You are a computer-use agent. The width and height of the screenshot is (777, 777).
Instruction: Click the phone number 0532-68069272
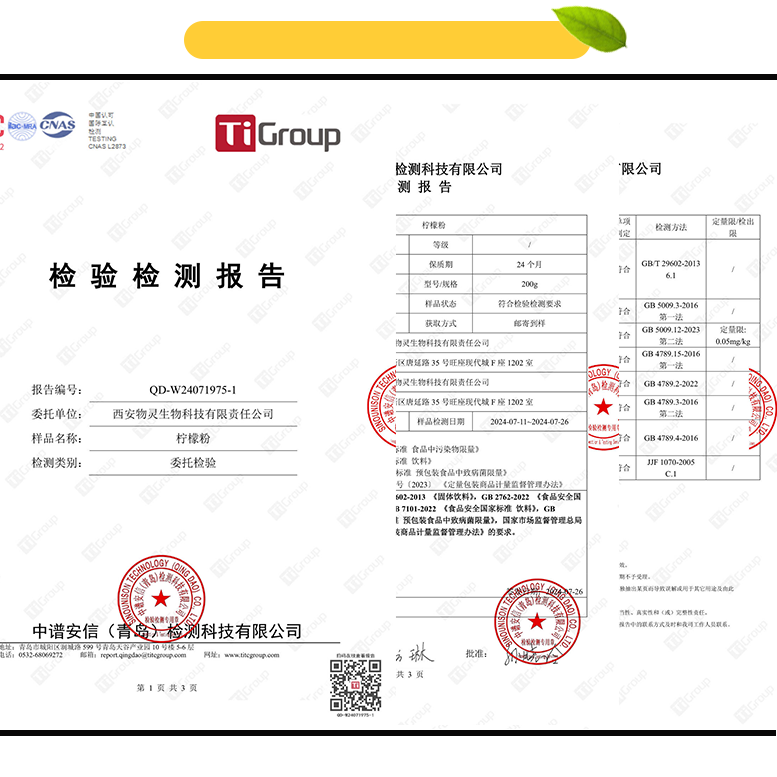41,655
